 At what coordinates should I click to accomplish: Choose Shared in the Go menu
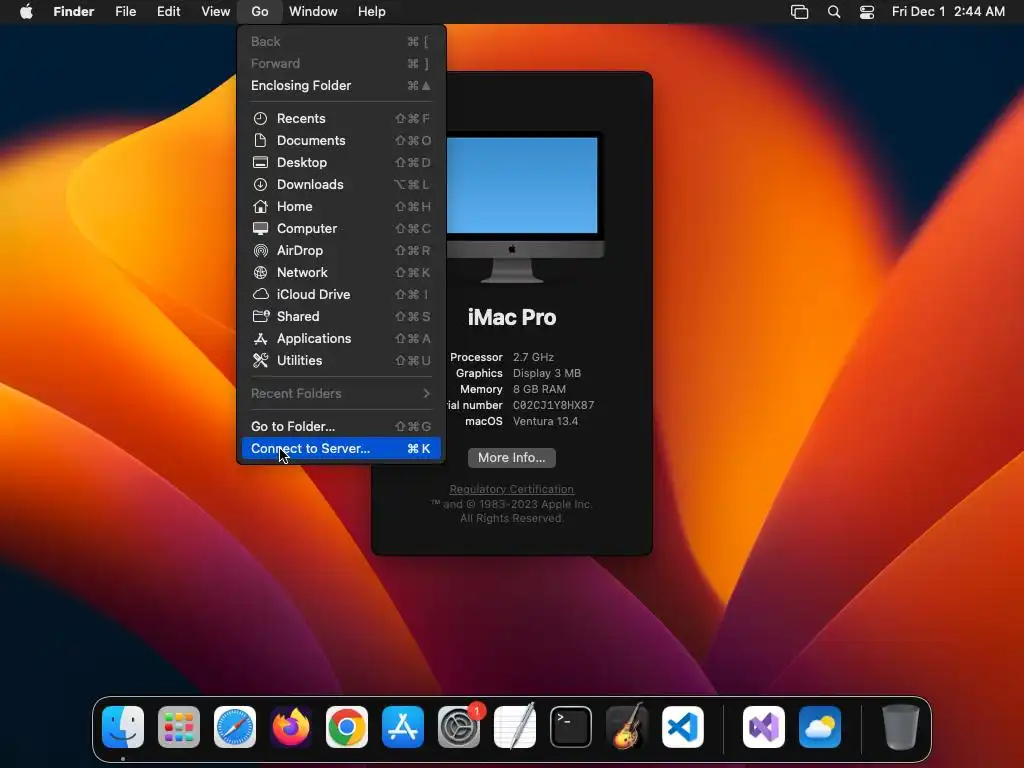pos(341,316)
